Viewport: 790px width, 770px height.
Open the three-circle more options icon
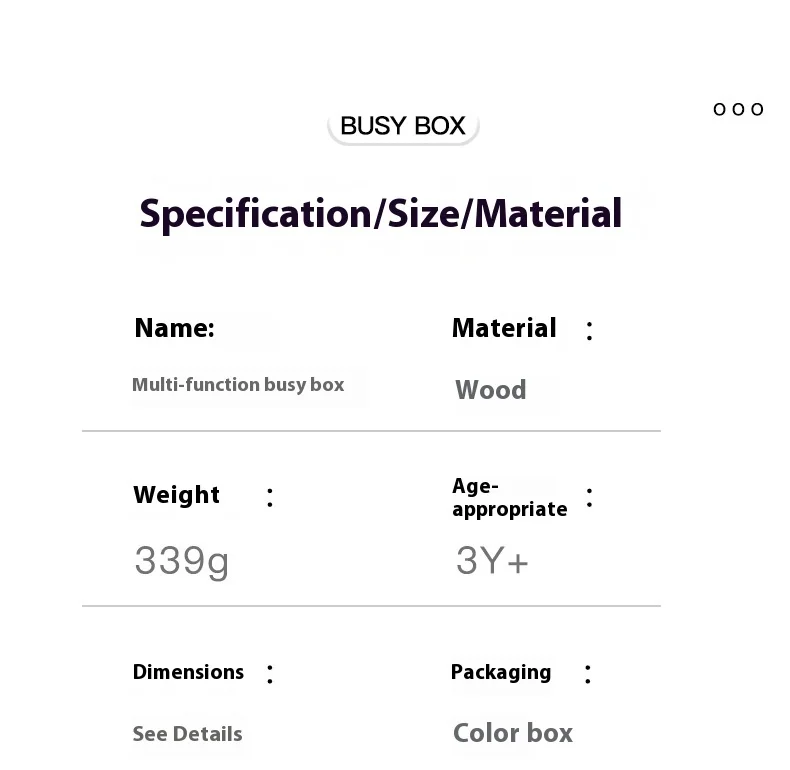point(738,109)
